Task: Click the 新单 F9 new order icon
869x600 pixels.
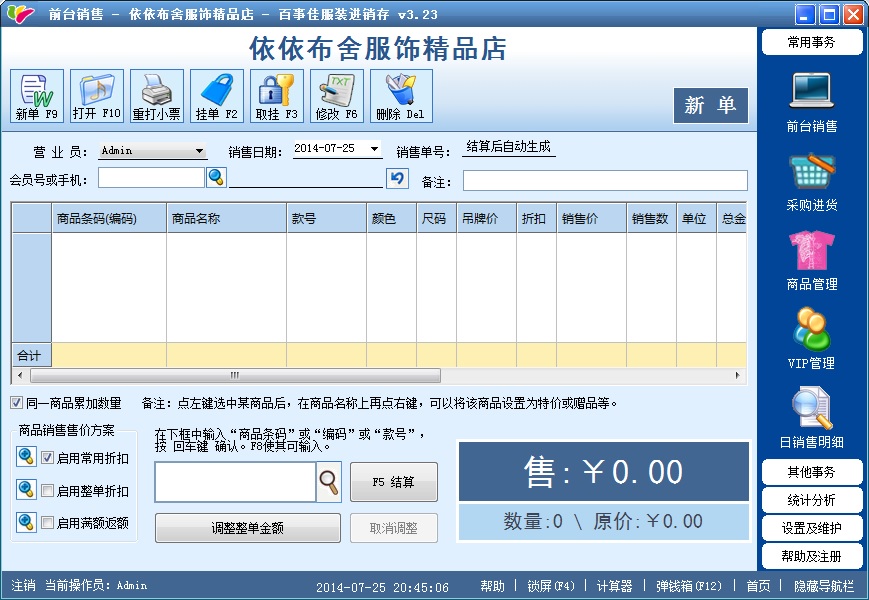Action: [37, 96]
